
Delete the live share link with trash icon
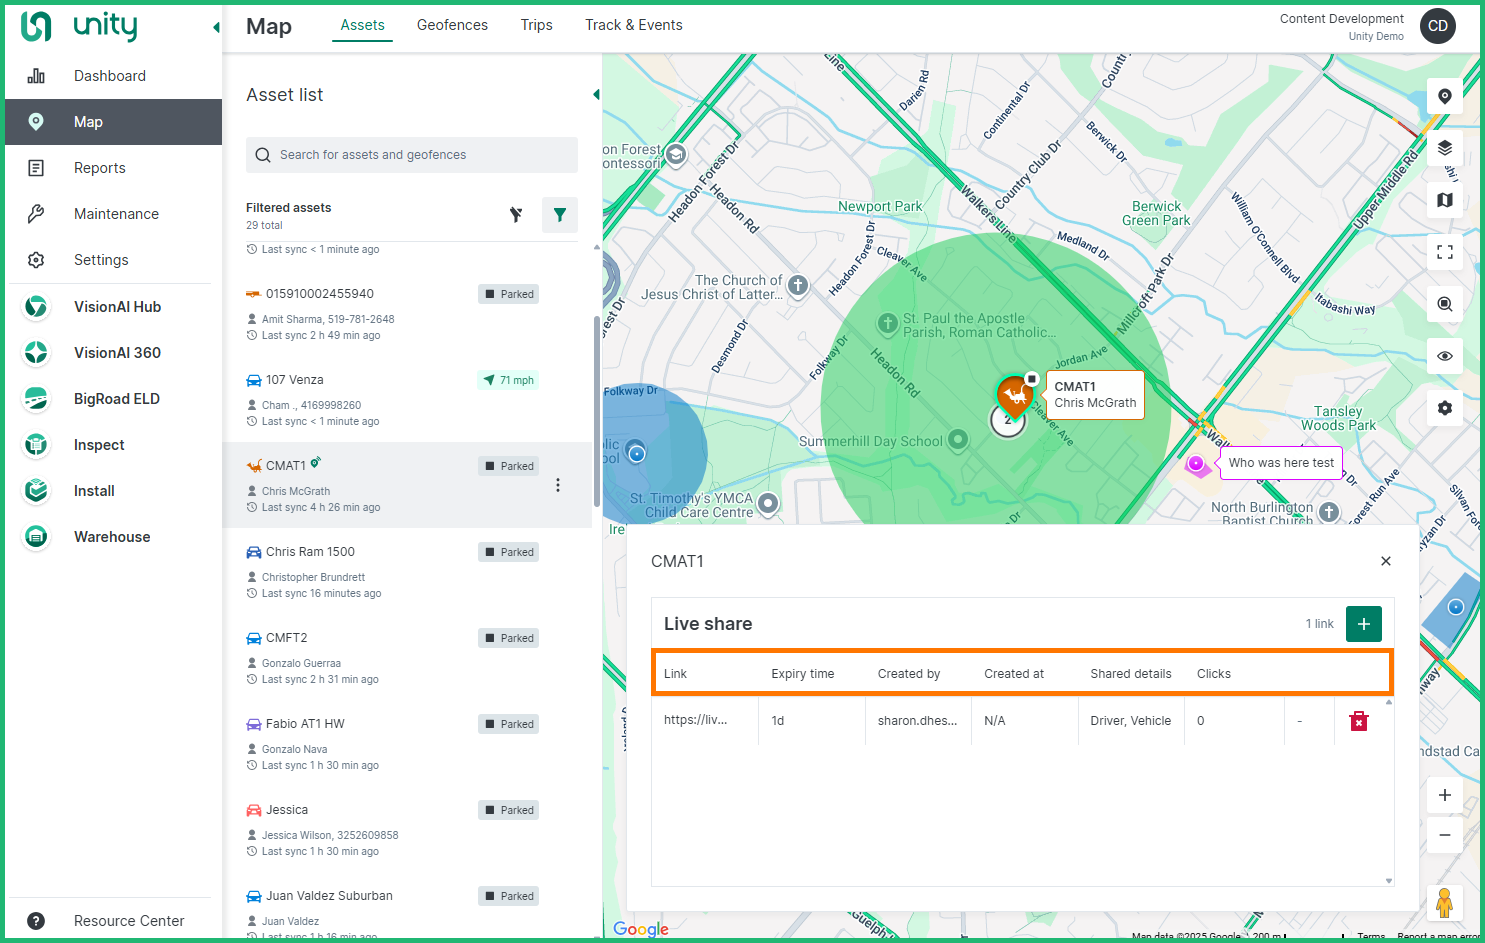pyautogui.click(x=1358, y=721)
